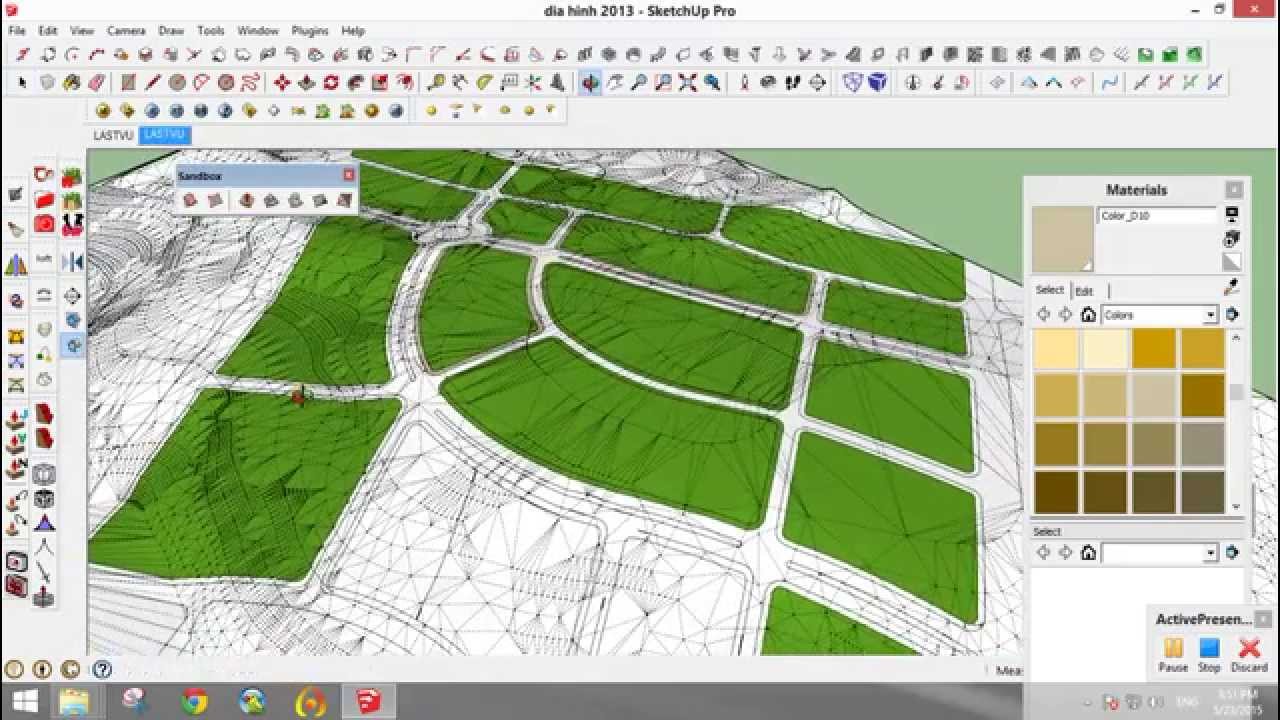Switch to the Select tab in Materials
1280x720 pixels.
pos(1049,290)
